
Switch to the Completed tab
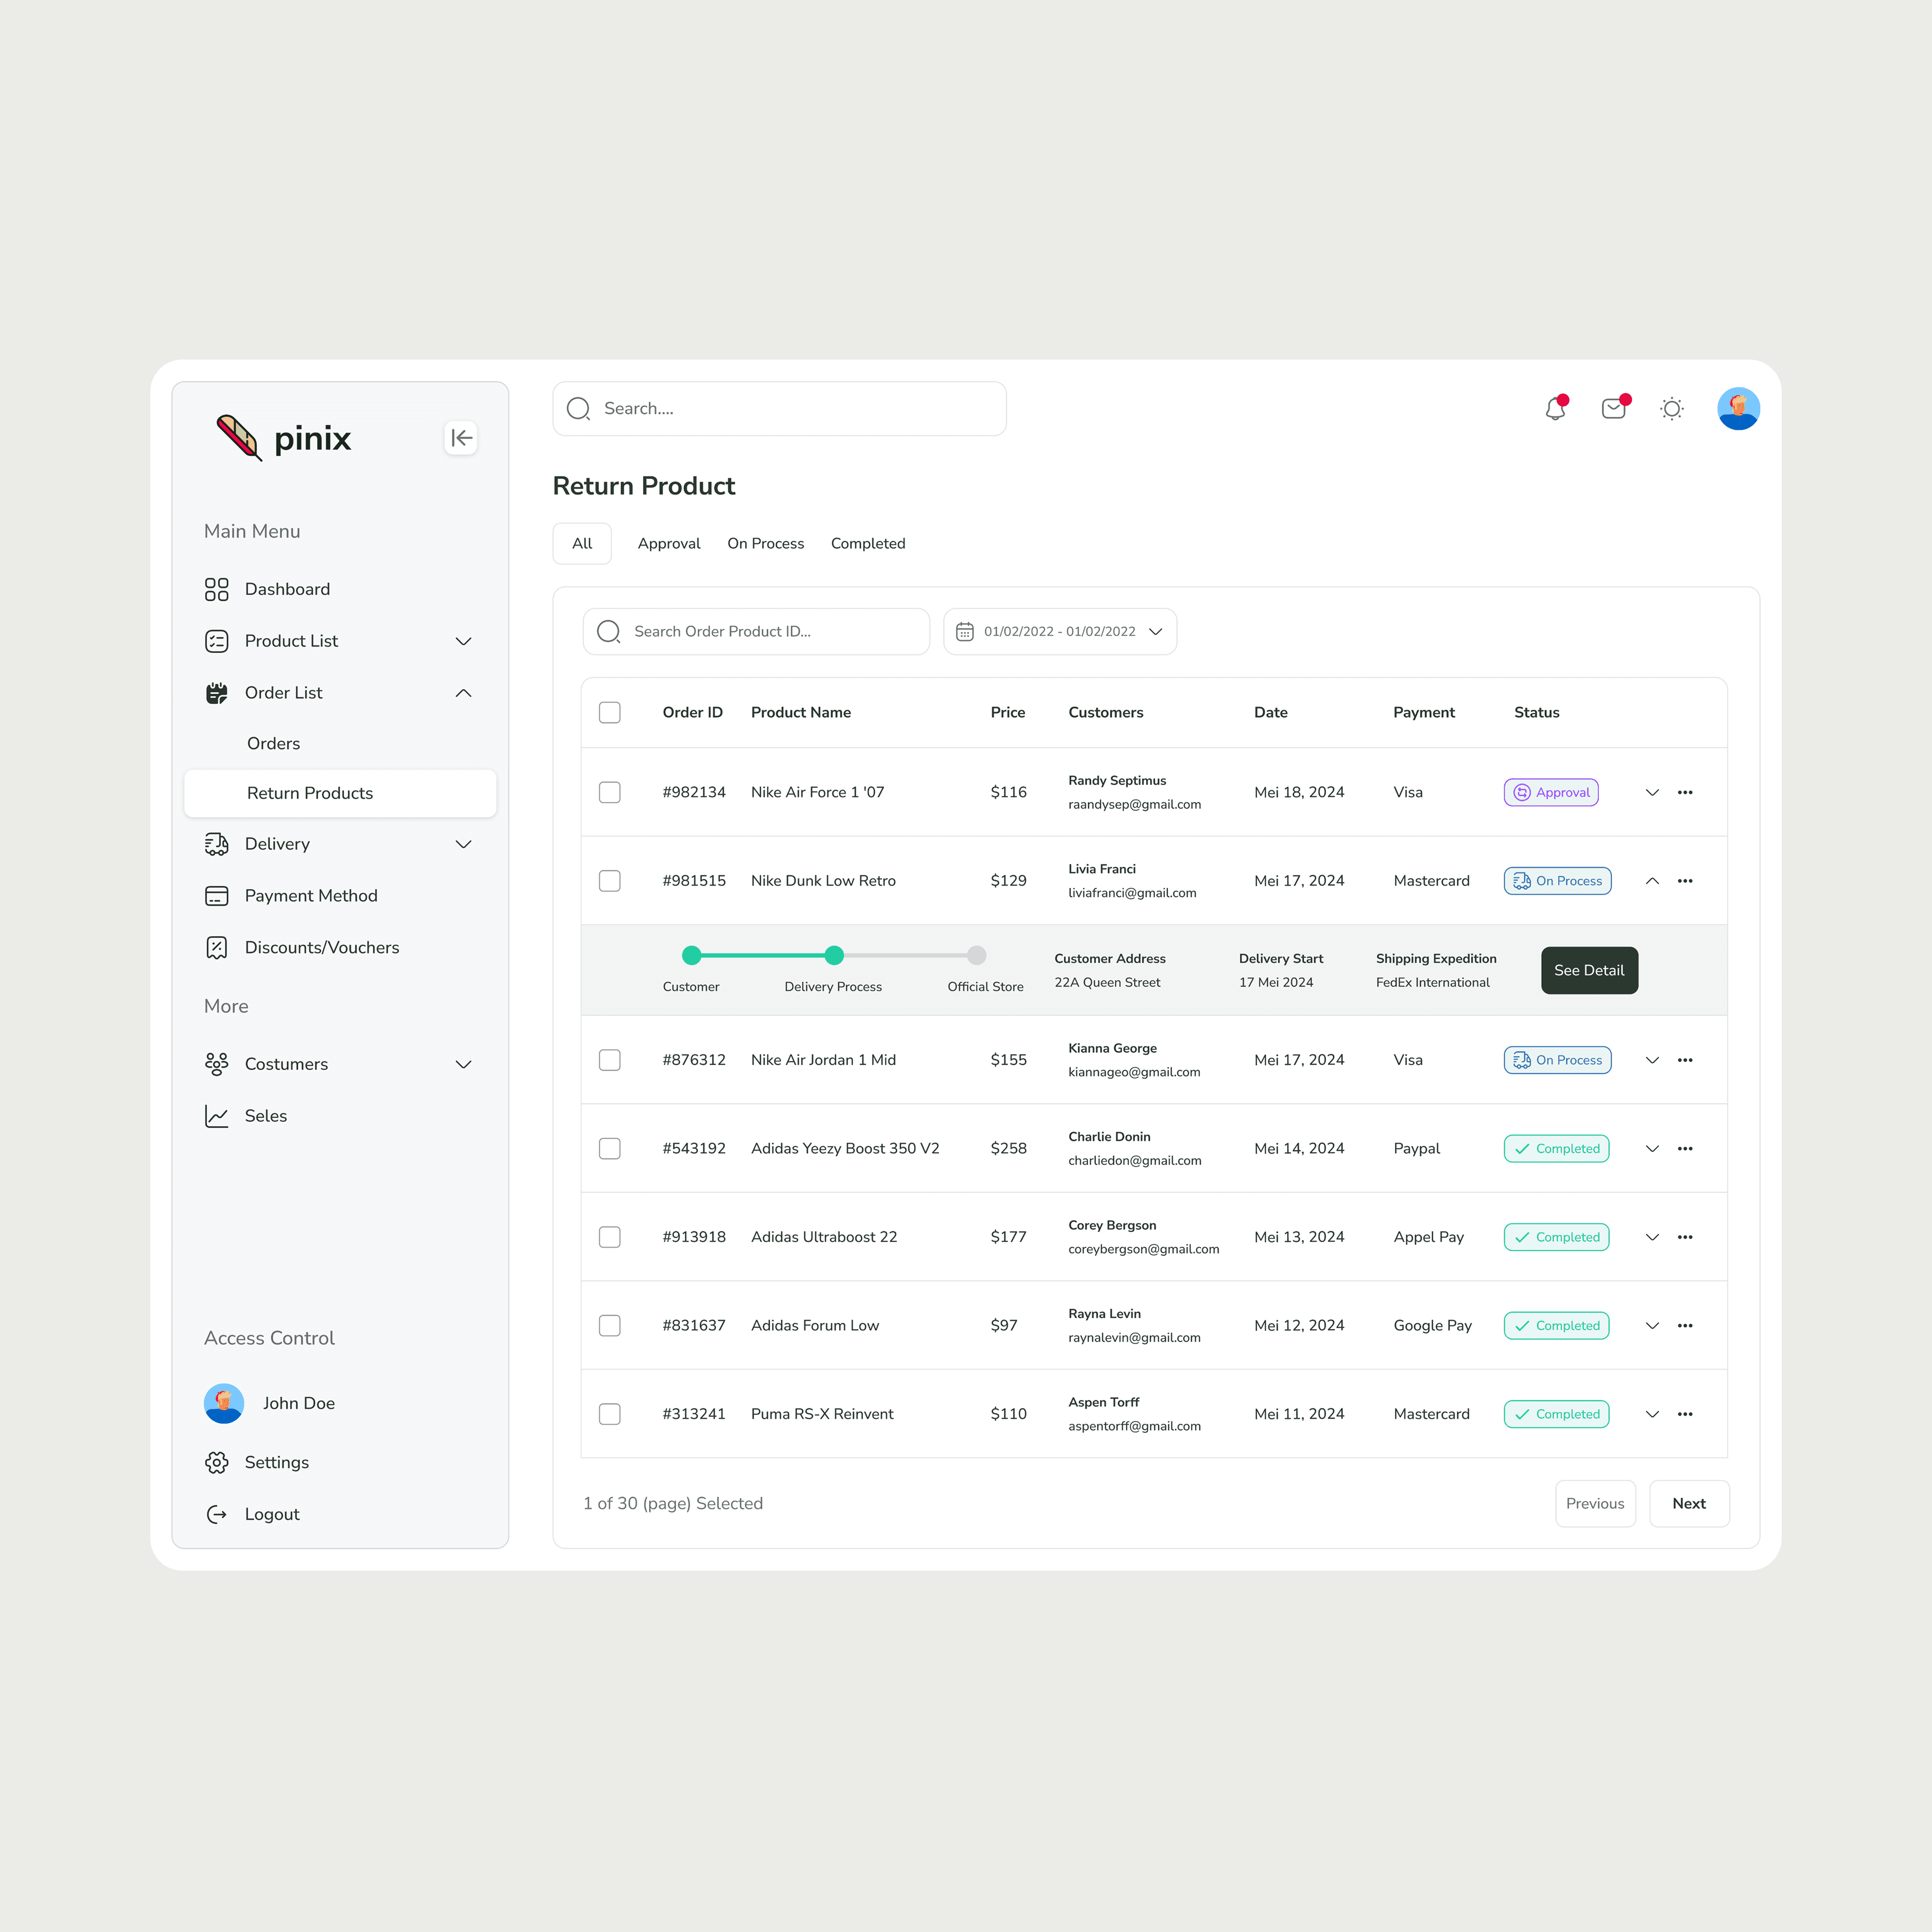[x=868, y=544]
